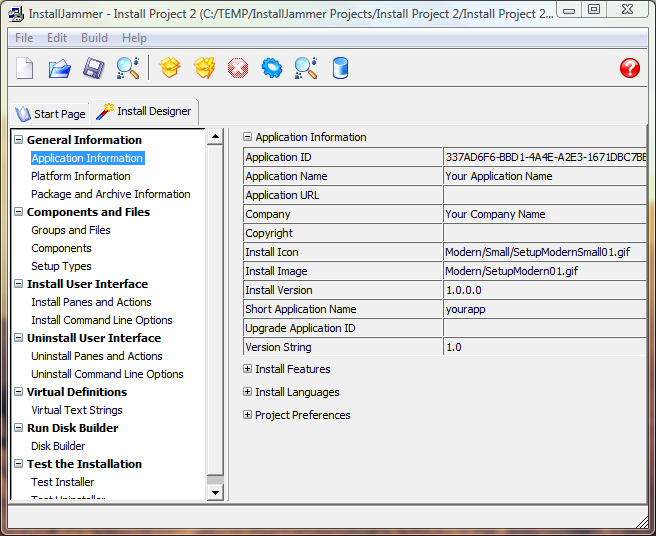
Task: Expand the Install Languages section
Action: (x=247, y=392)
